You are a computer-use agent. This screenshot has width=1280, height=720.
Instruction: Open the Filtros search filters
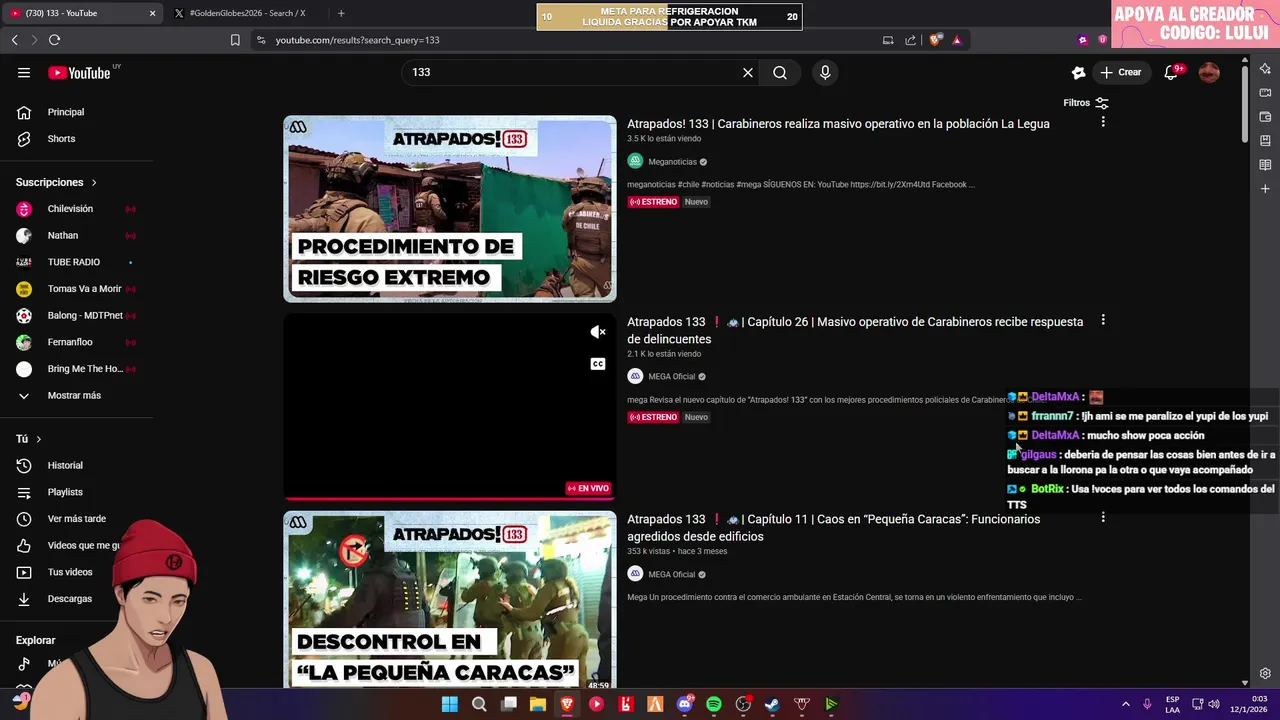[x=1086, y=103]
